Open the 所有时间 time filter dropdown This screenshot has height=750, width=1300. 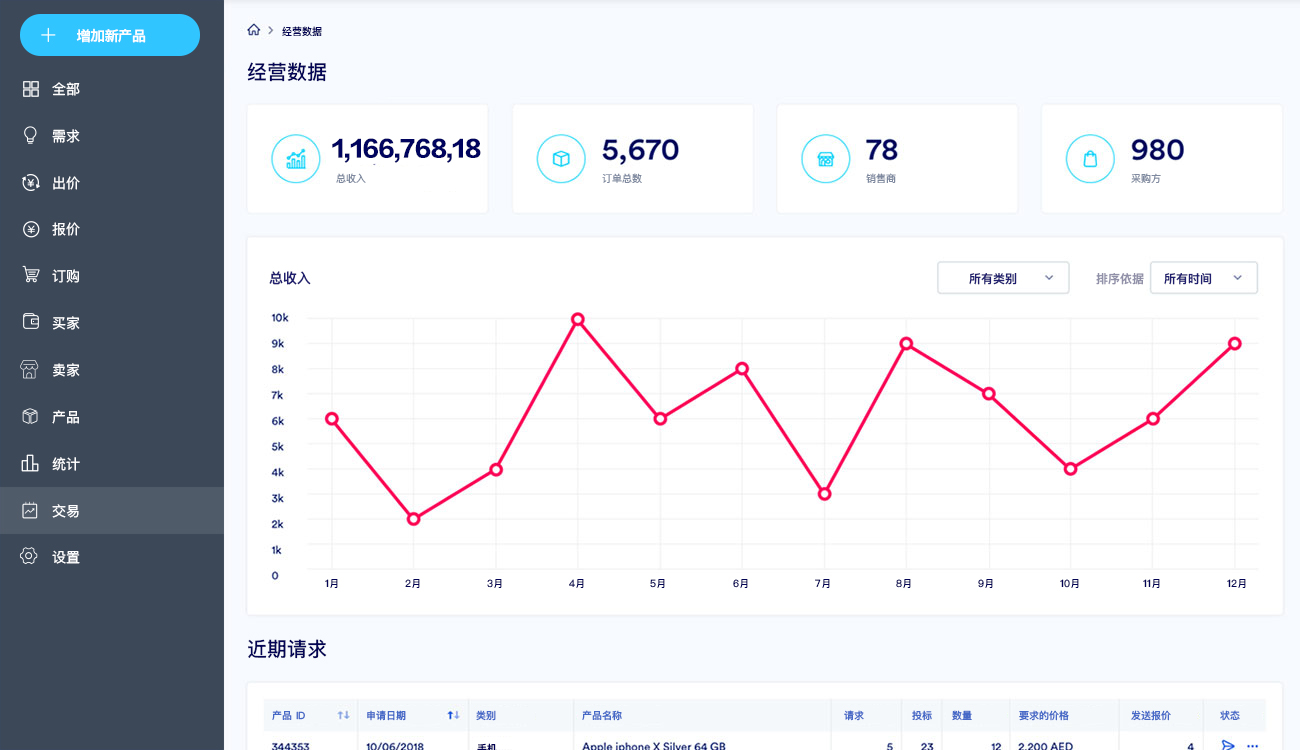(x=1203, y=278)
